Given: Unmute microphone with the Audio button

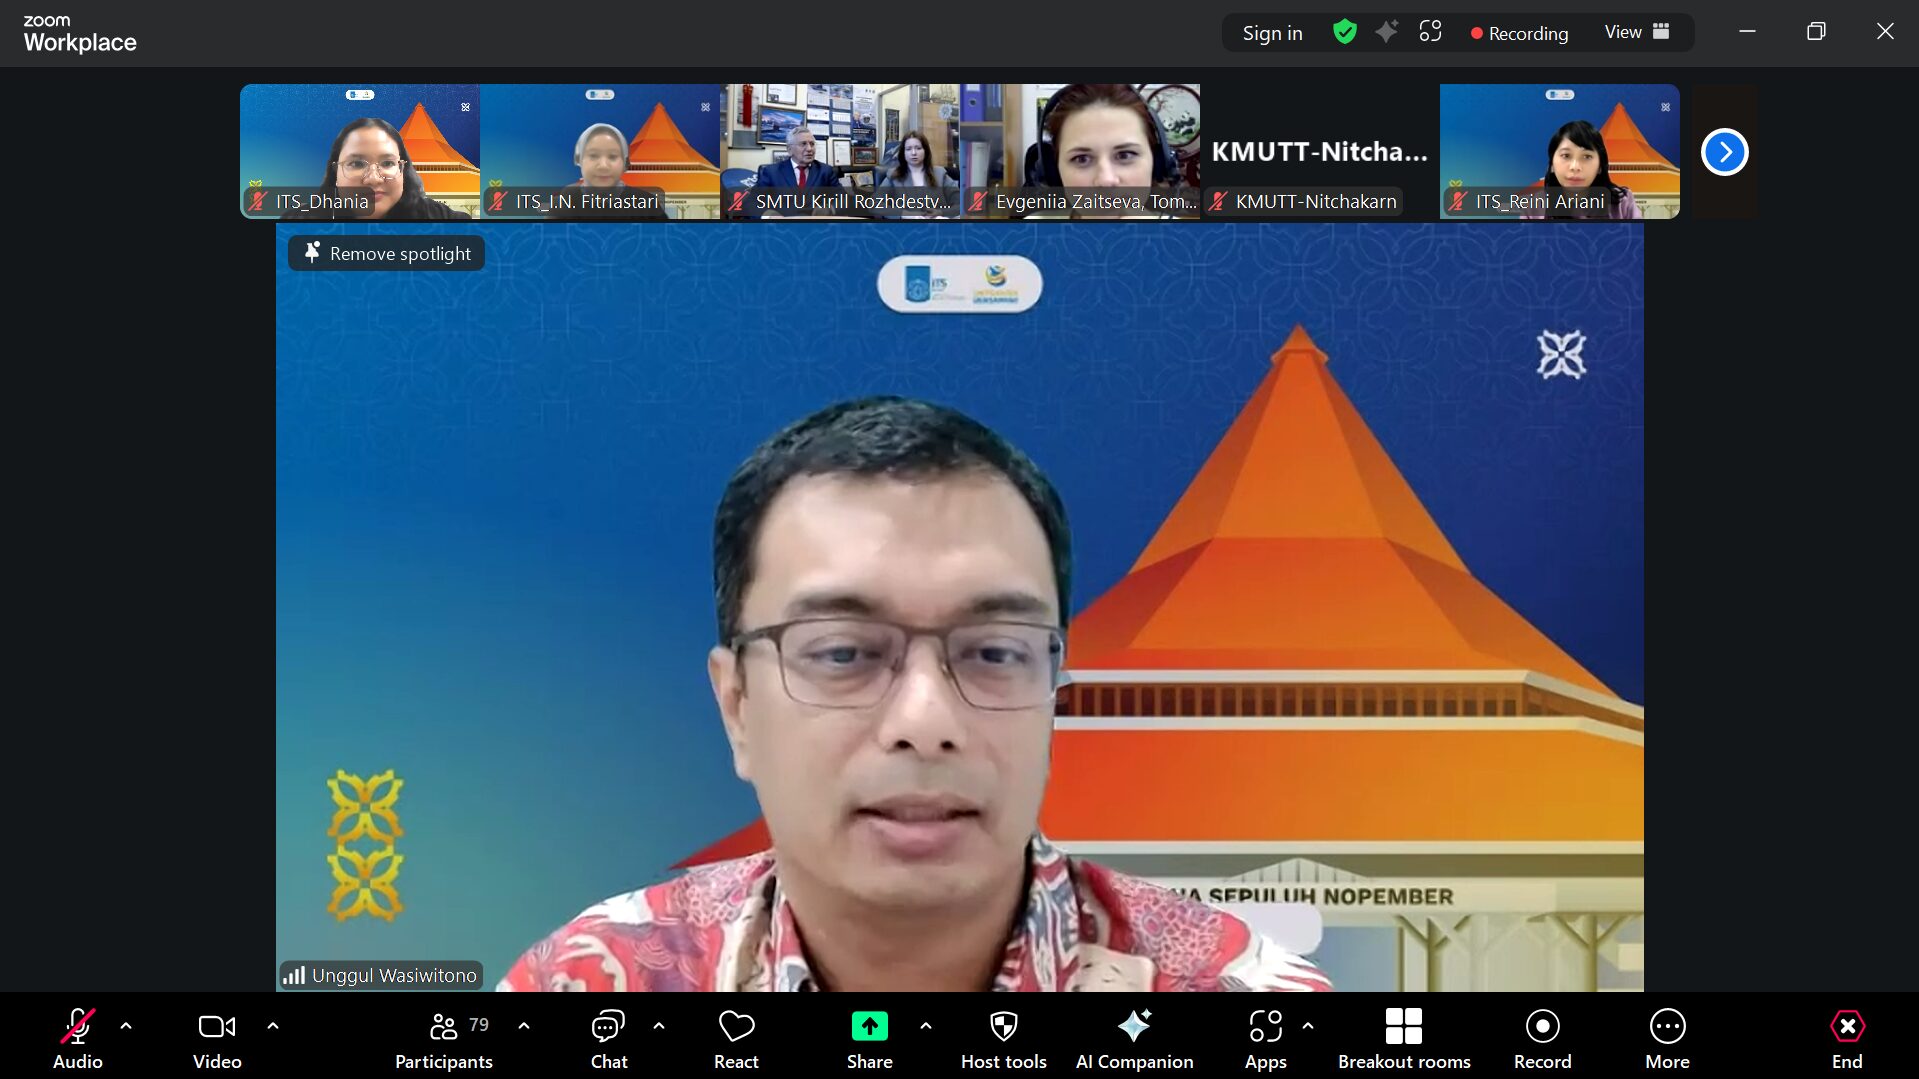Looking at the screenshot, I should click(77, 1038).
